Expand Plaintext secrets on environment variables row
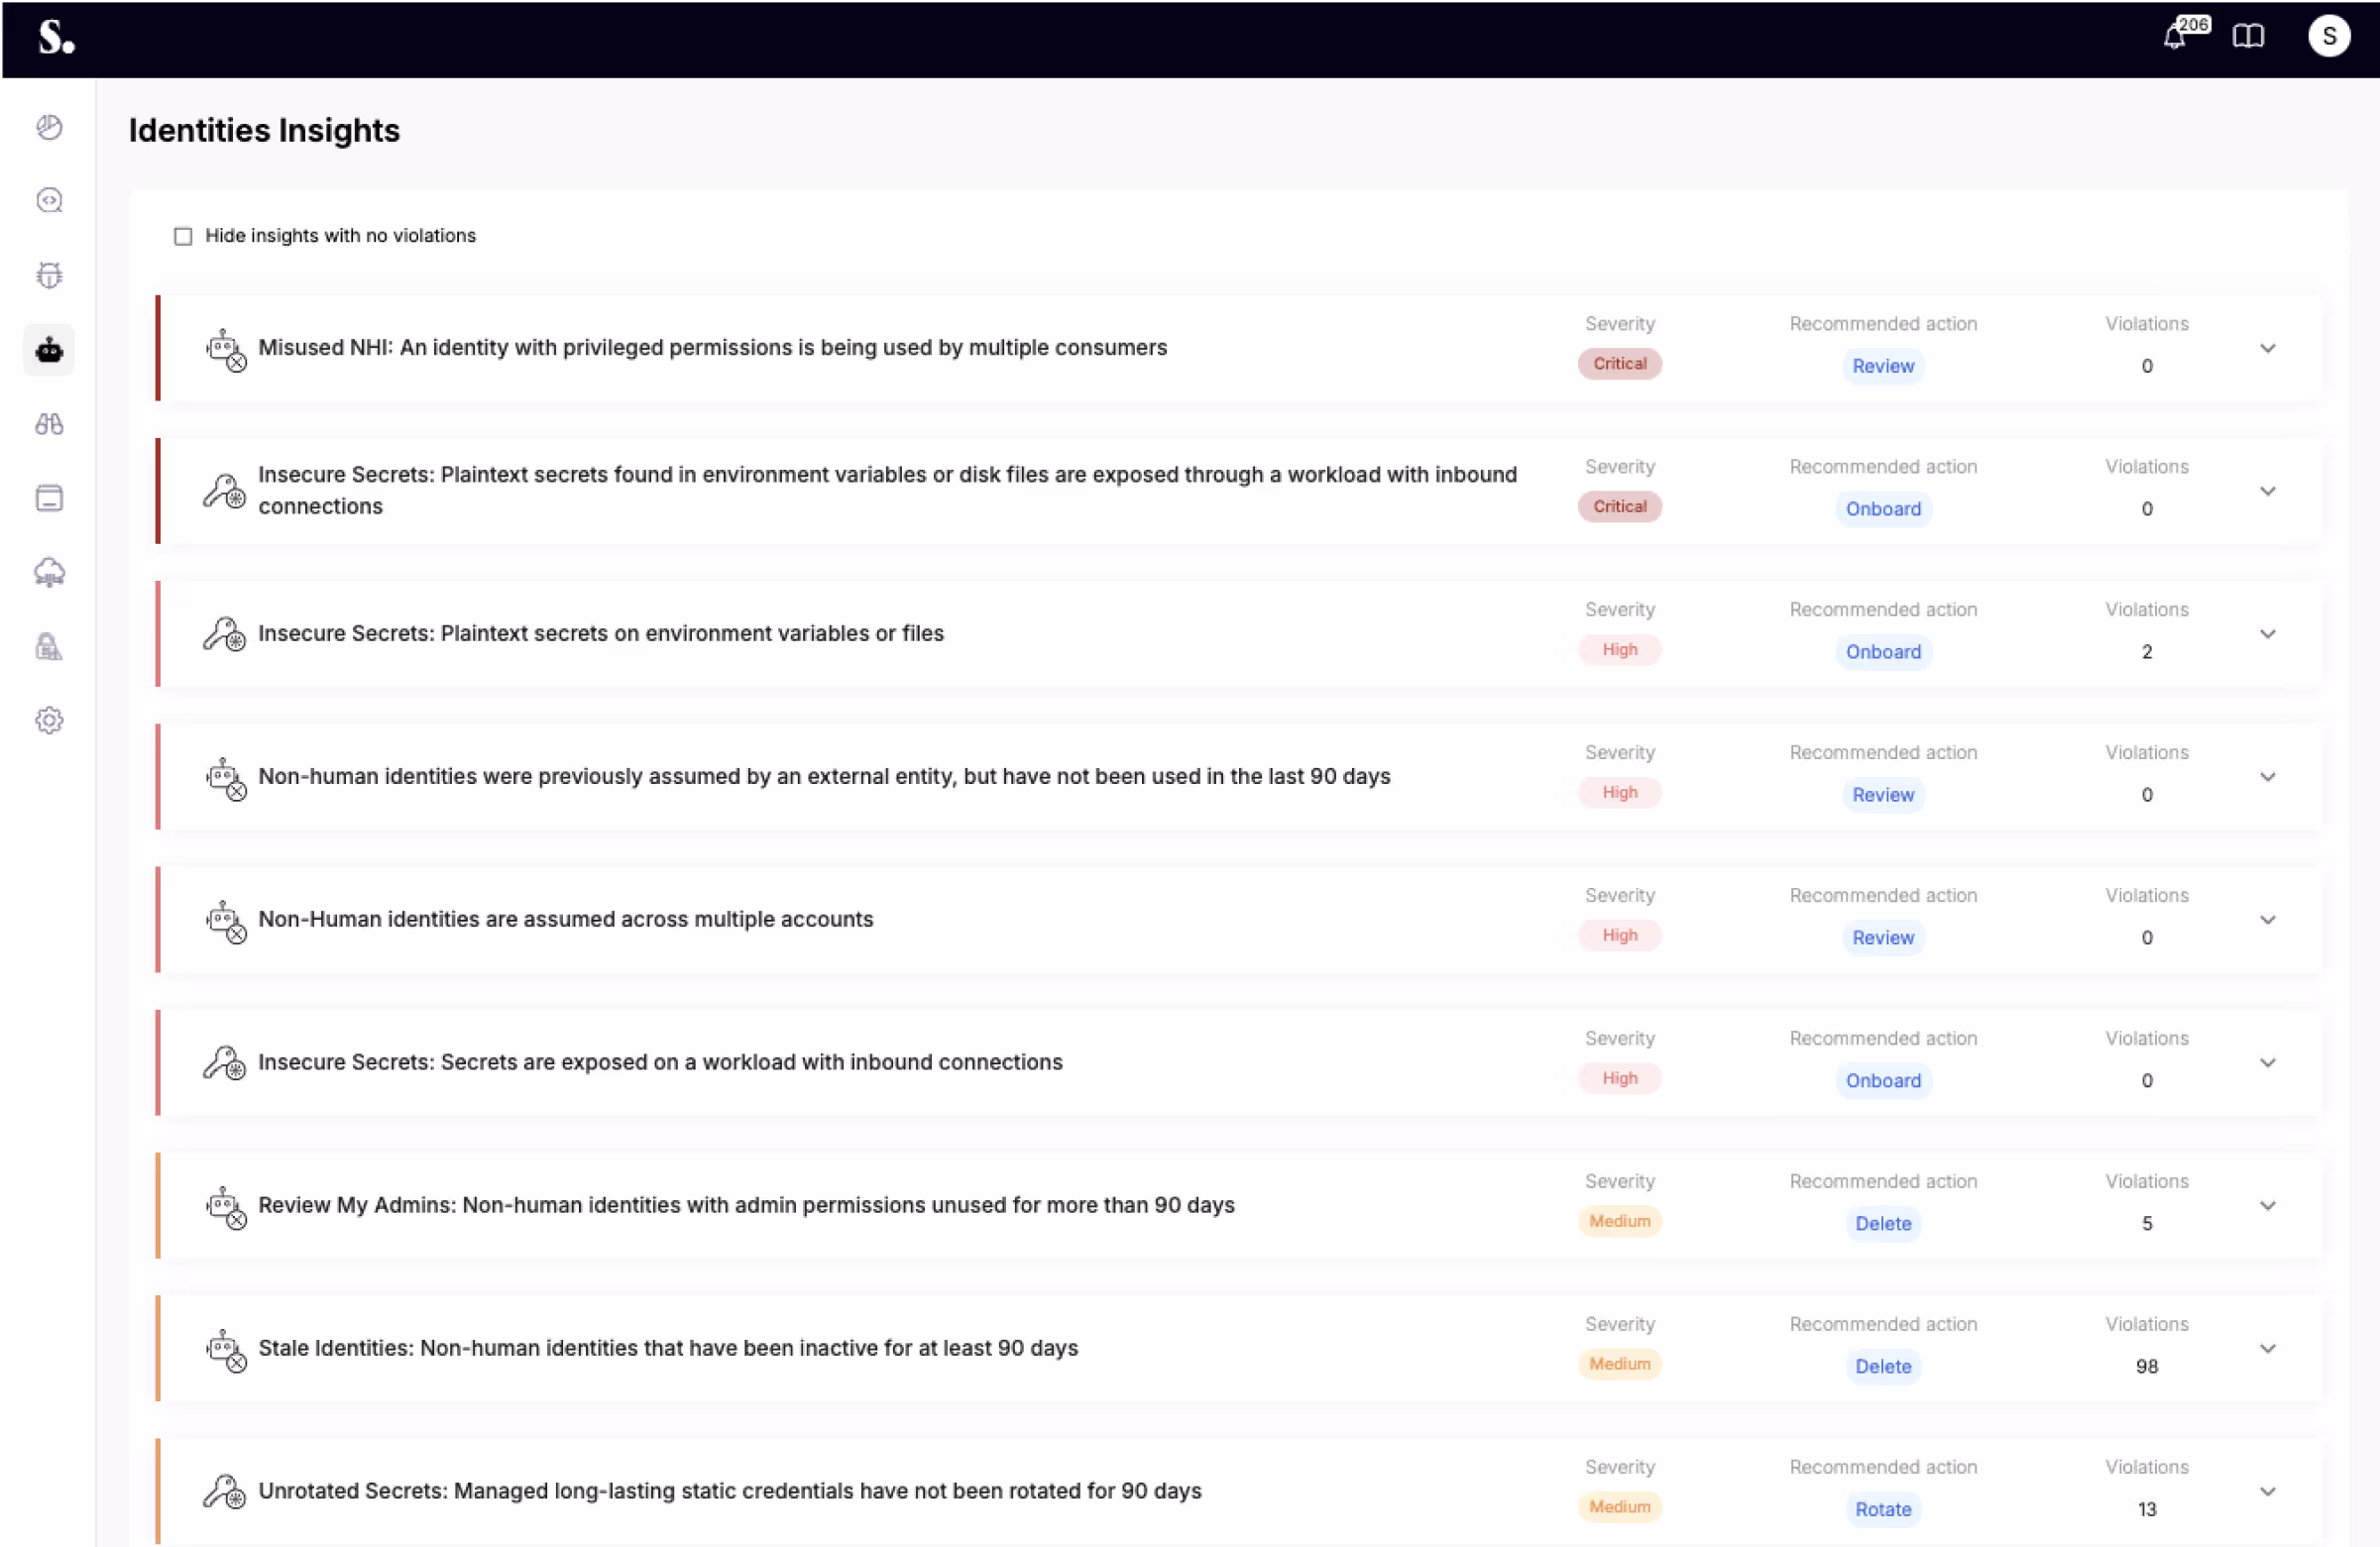Screen dimensions: 2380x1547 pos(2267,634)
